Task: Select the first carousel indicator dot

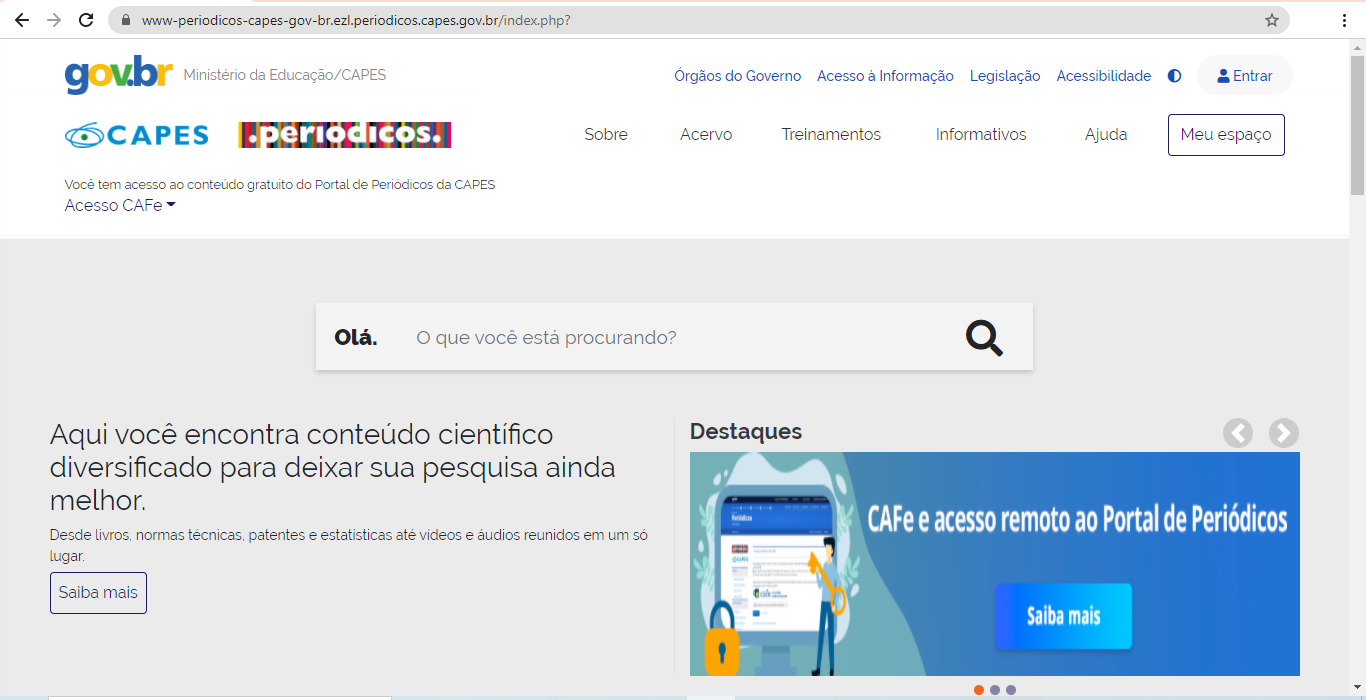Action: point(979,690)
